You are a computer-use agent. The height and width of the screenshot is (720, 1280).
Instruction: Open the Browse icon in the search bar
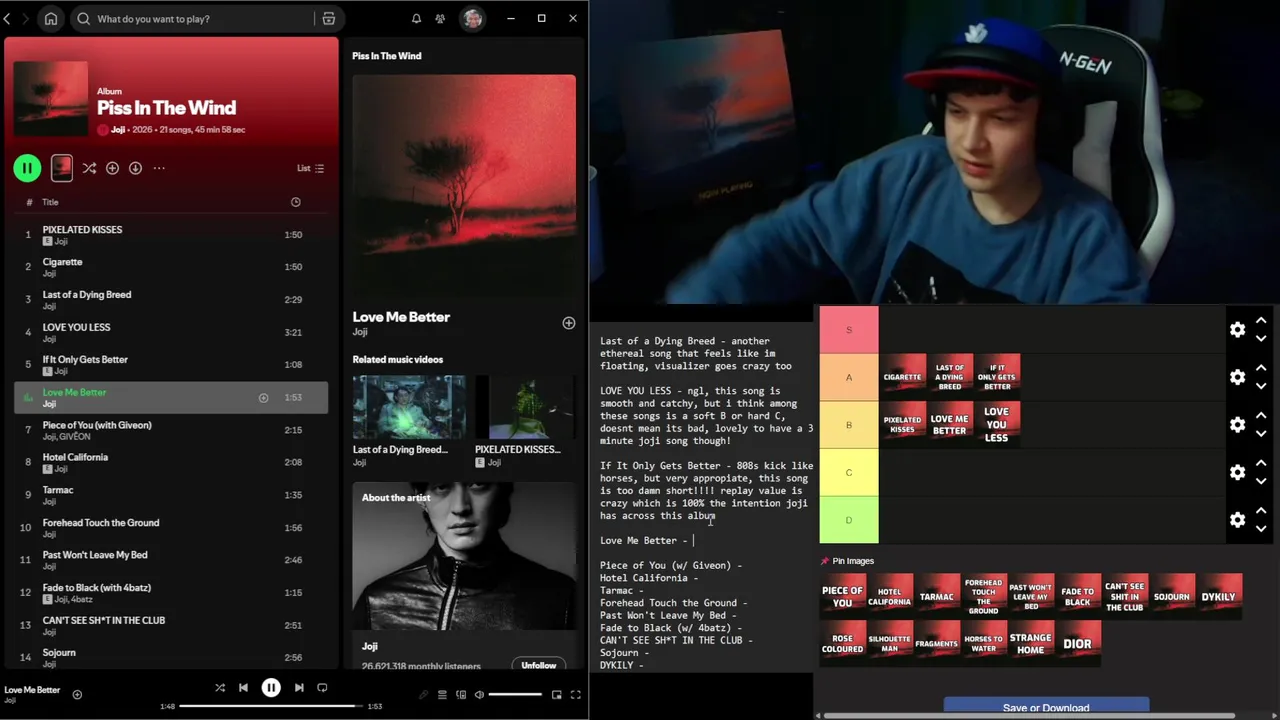328,18
